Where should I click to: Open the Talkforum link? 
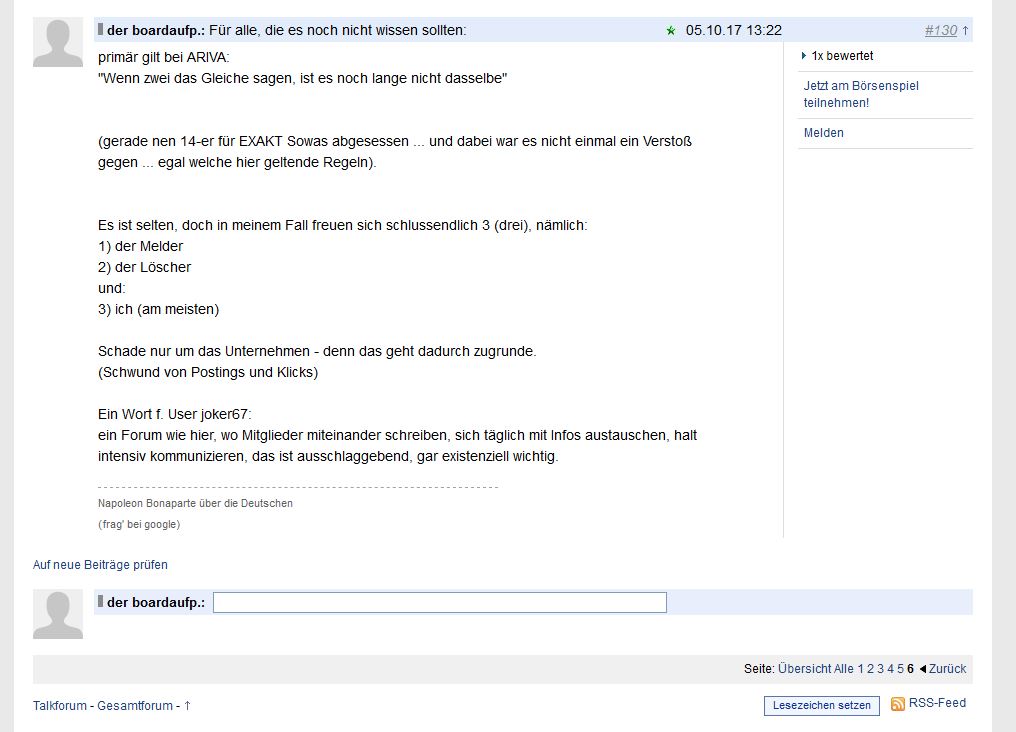pyautogui.click(x=60, y=705)
